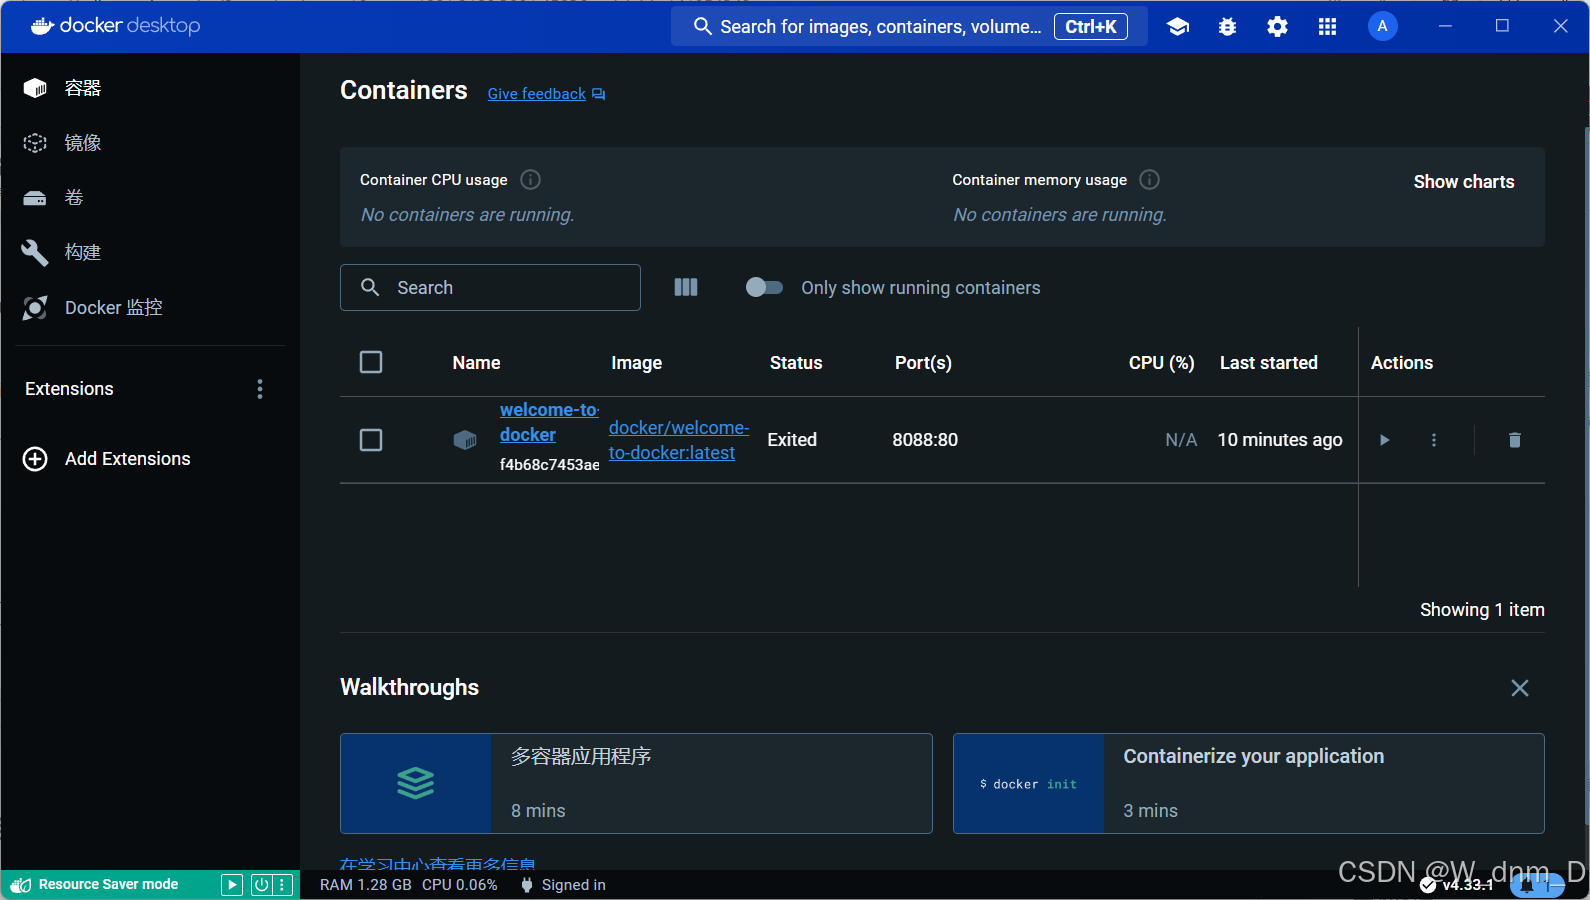
Task: Click the engine play button in the status bar
Action: pos(232,885)
